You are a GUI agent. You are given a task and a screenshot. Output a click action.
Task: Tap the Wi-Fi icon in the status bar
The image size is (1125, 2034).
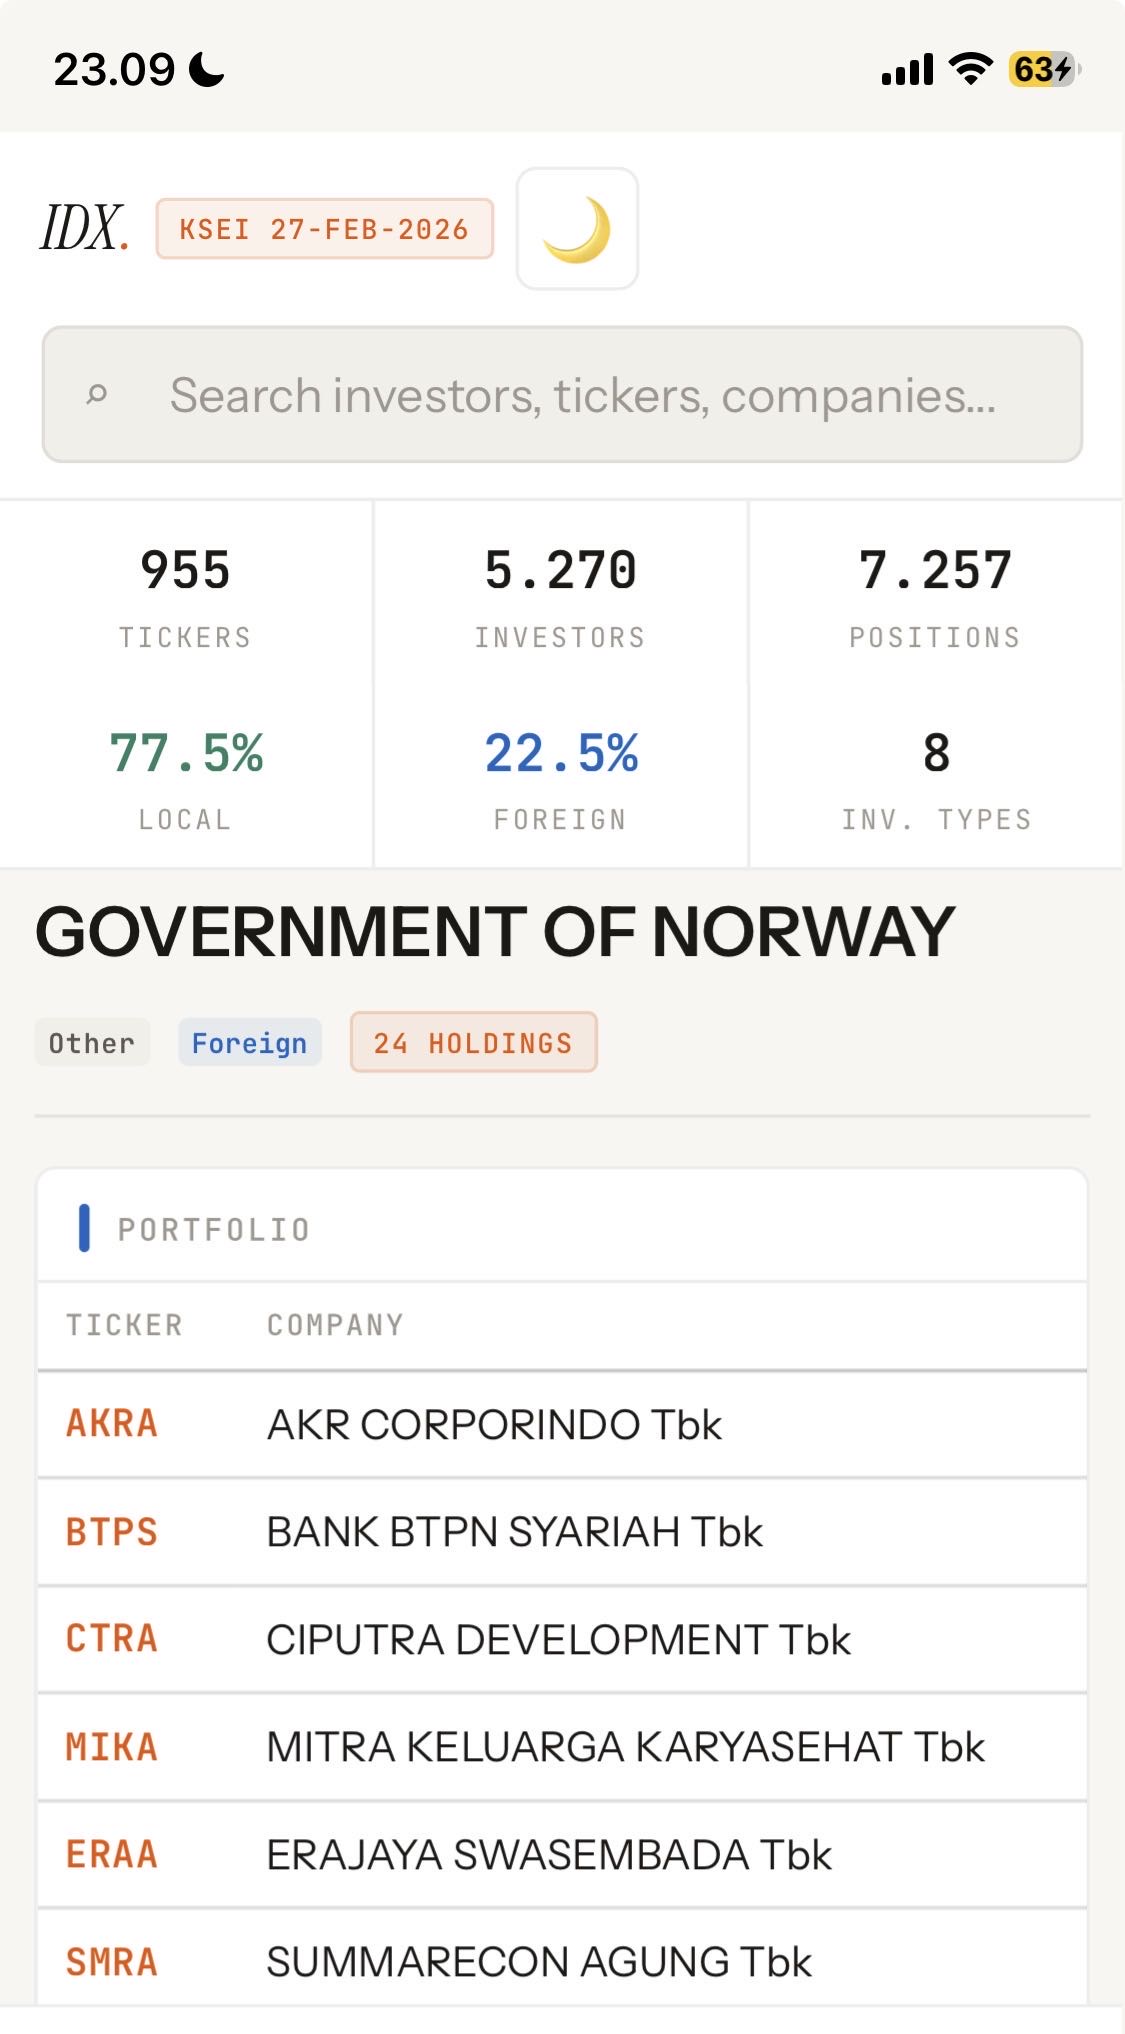[x=969, y=69]
